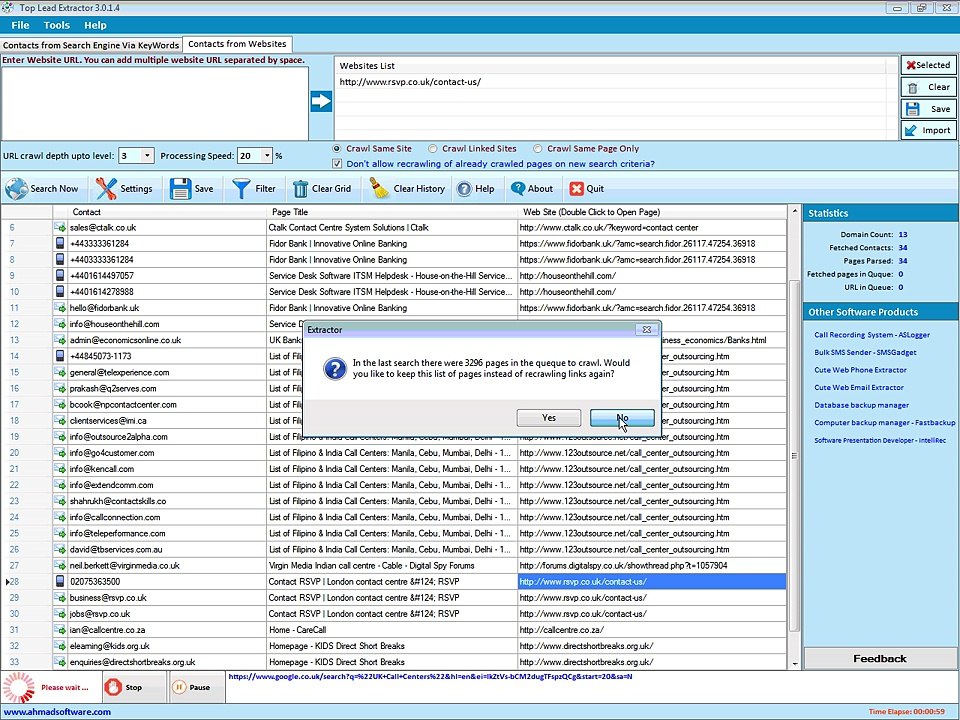Click the Web Site column header
Screen dimensions: 960x720
point(652,212)
